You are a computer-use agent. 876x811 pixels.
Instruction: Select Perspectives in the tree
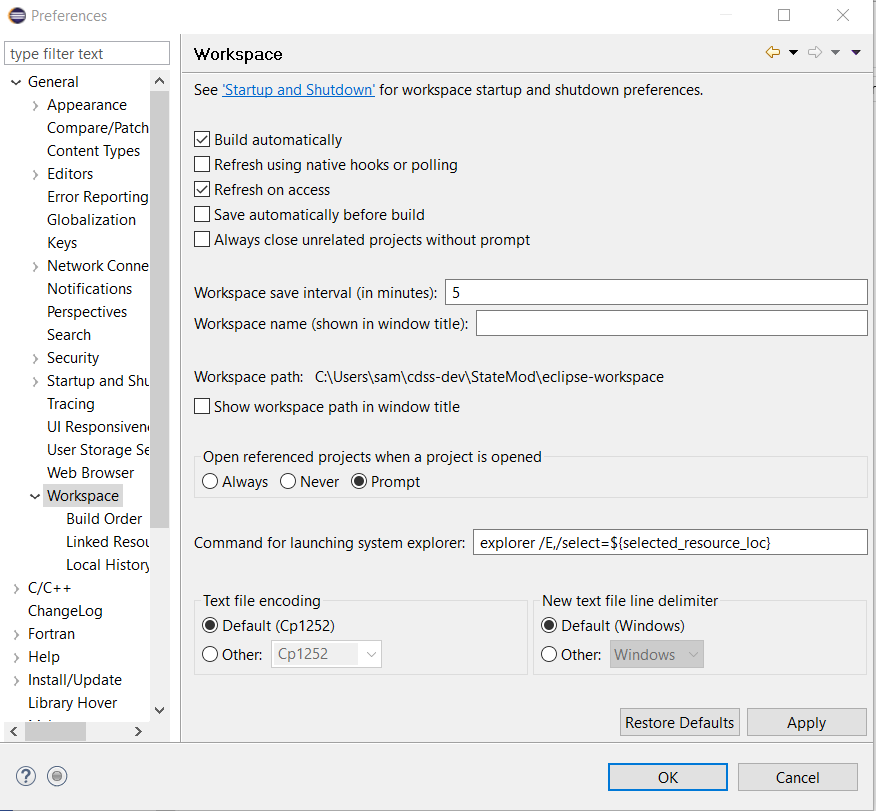87,312
